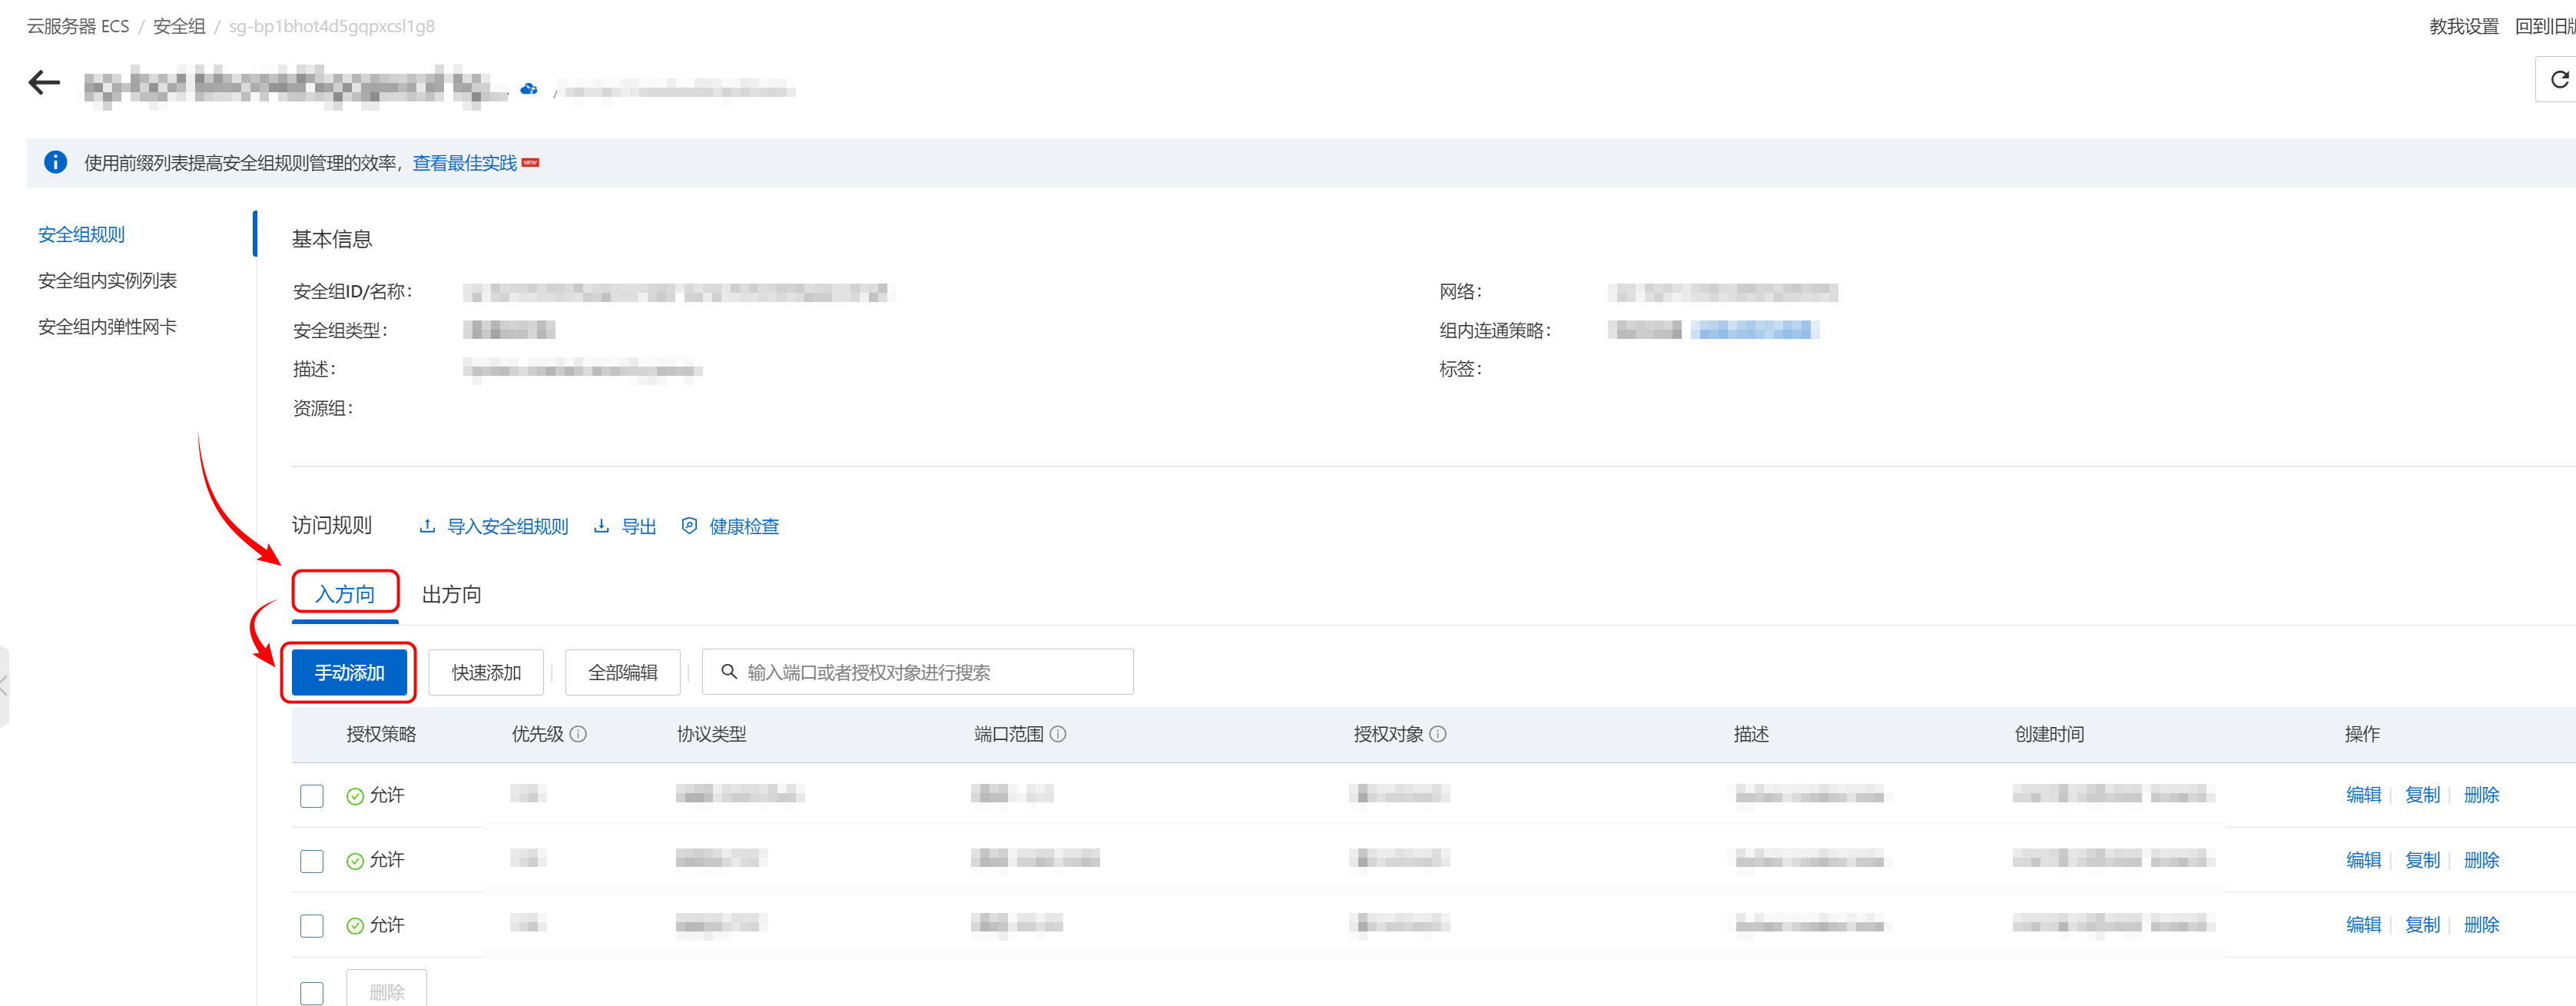
Task: Click the blurred blue link beside 组内连通策略
Action: [1755, 330]
